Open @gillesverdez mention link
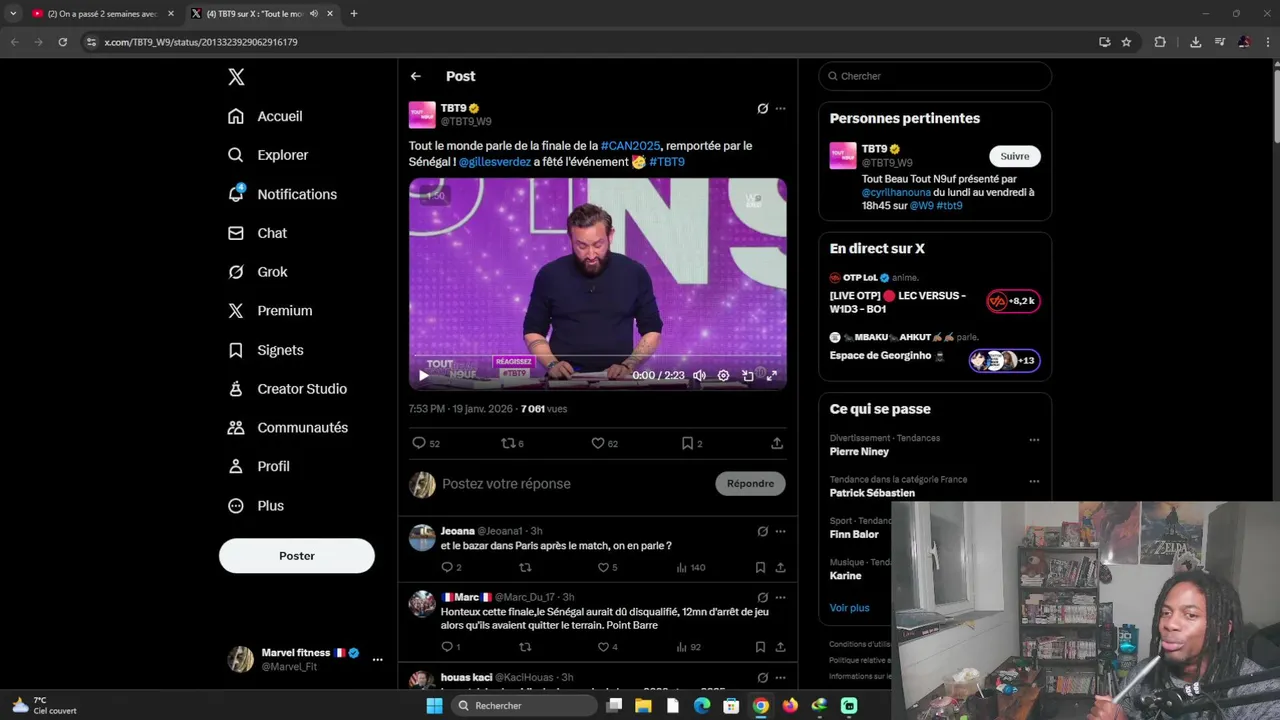The width and height of the screenshot is (1280, 720). [494, 162]
